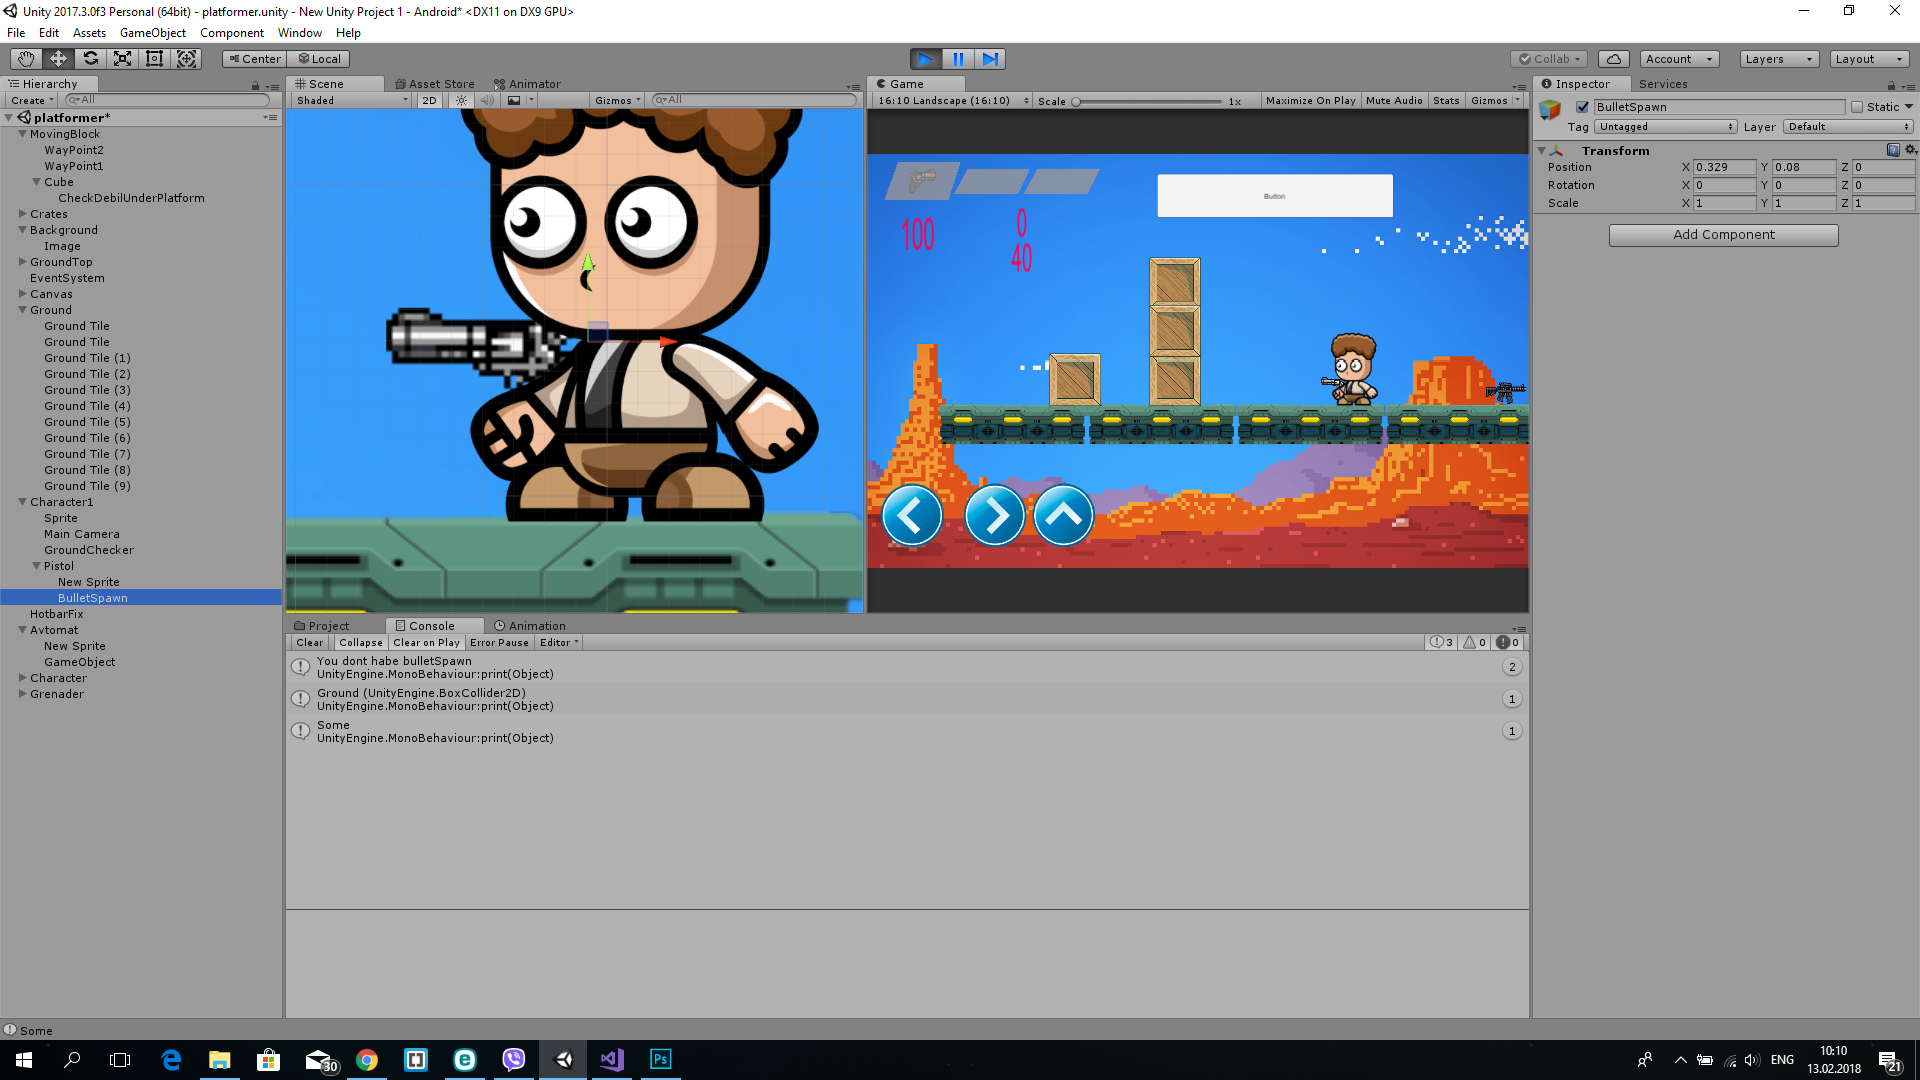Toggle scene audio speaker icon
The width and height of the screenshot is (1920, 1080).
click(x=487, y=100)
